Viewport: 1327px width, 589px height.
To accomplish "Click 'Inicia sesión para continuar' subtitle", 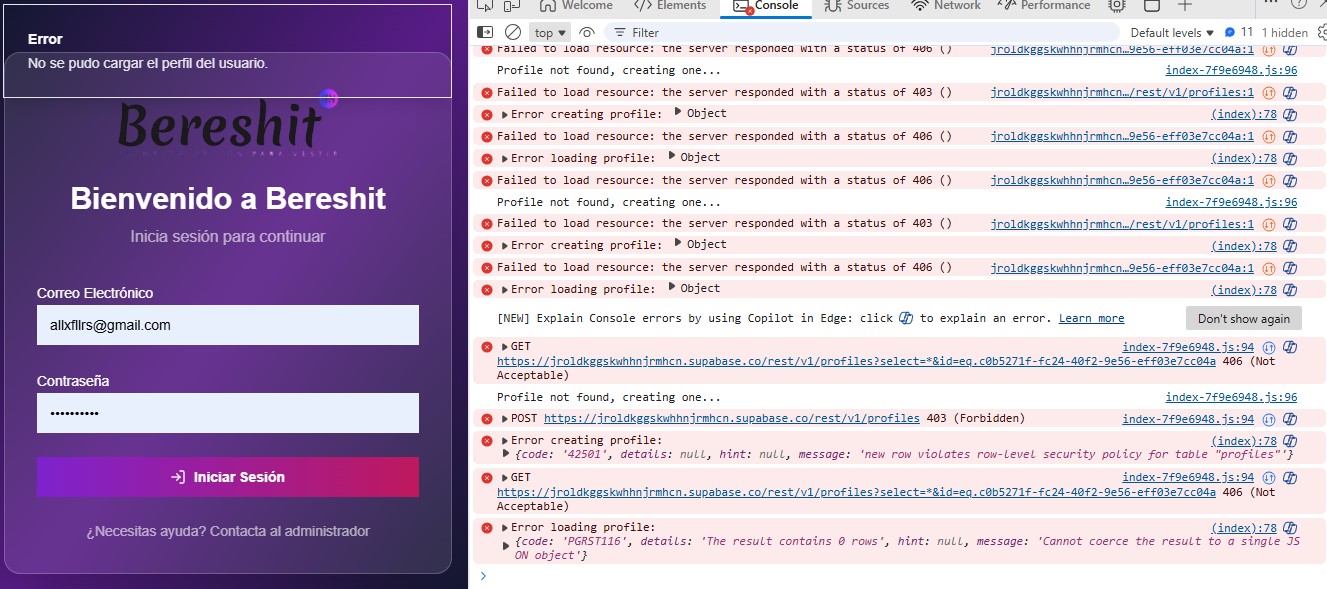I will (228, 237).
